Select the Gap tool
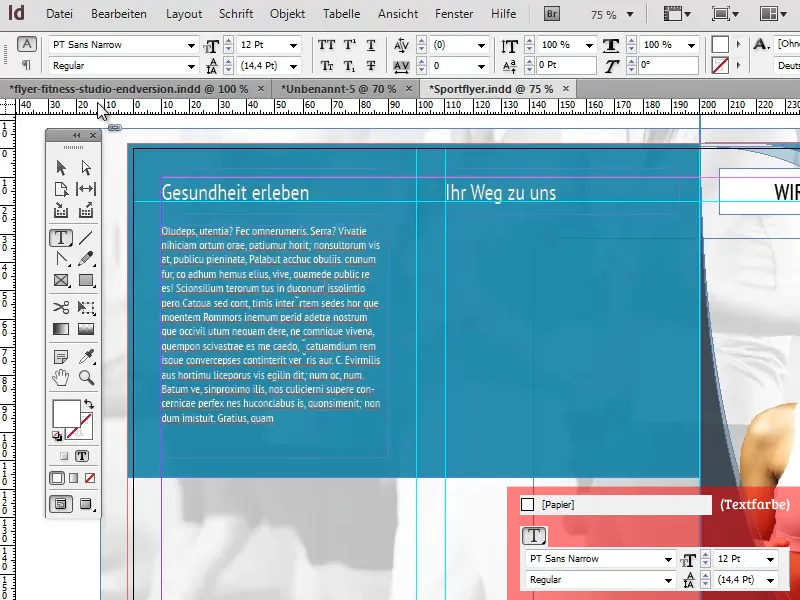Viewport: 800px width, 600px height. [86, 189]
